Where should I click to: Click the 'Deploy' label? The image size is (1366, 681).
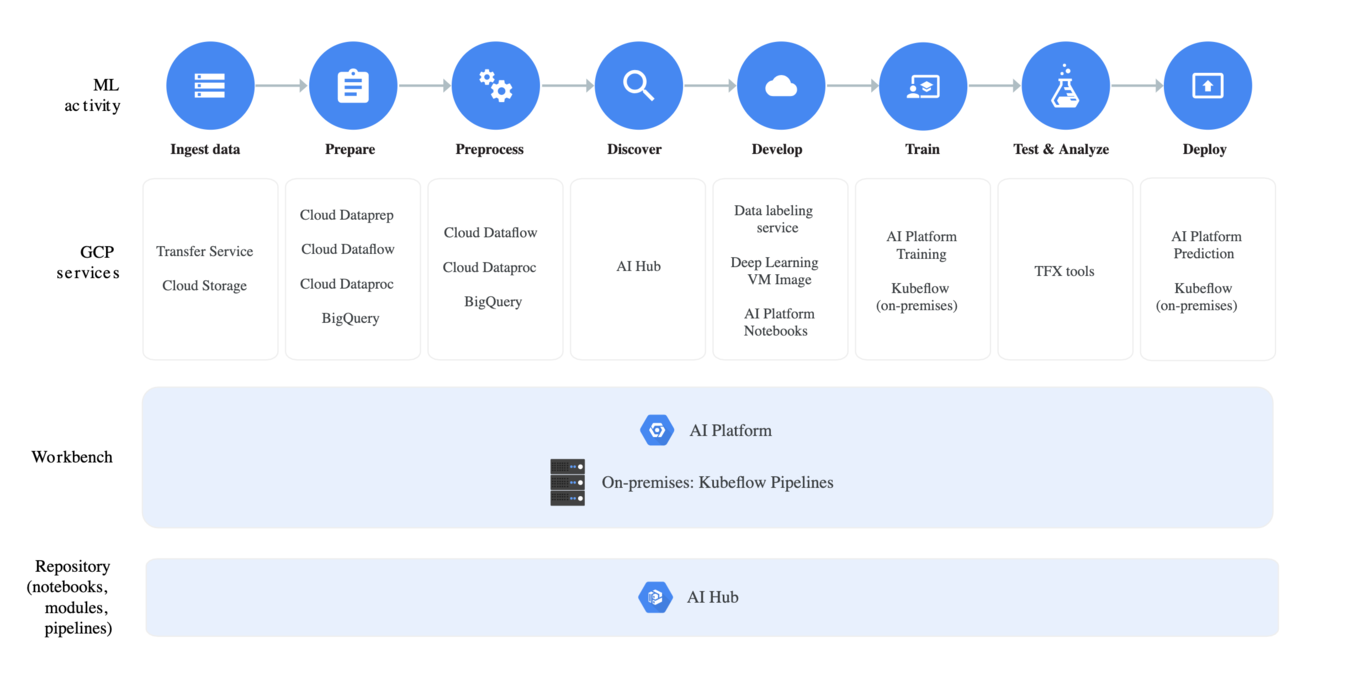[x=1205, y=149]
